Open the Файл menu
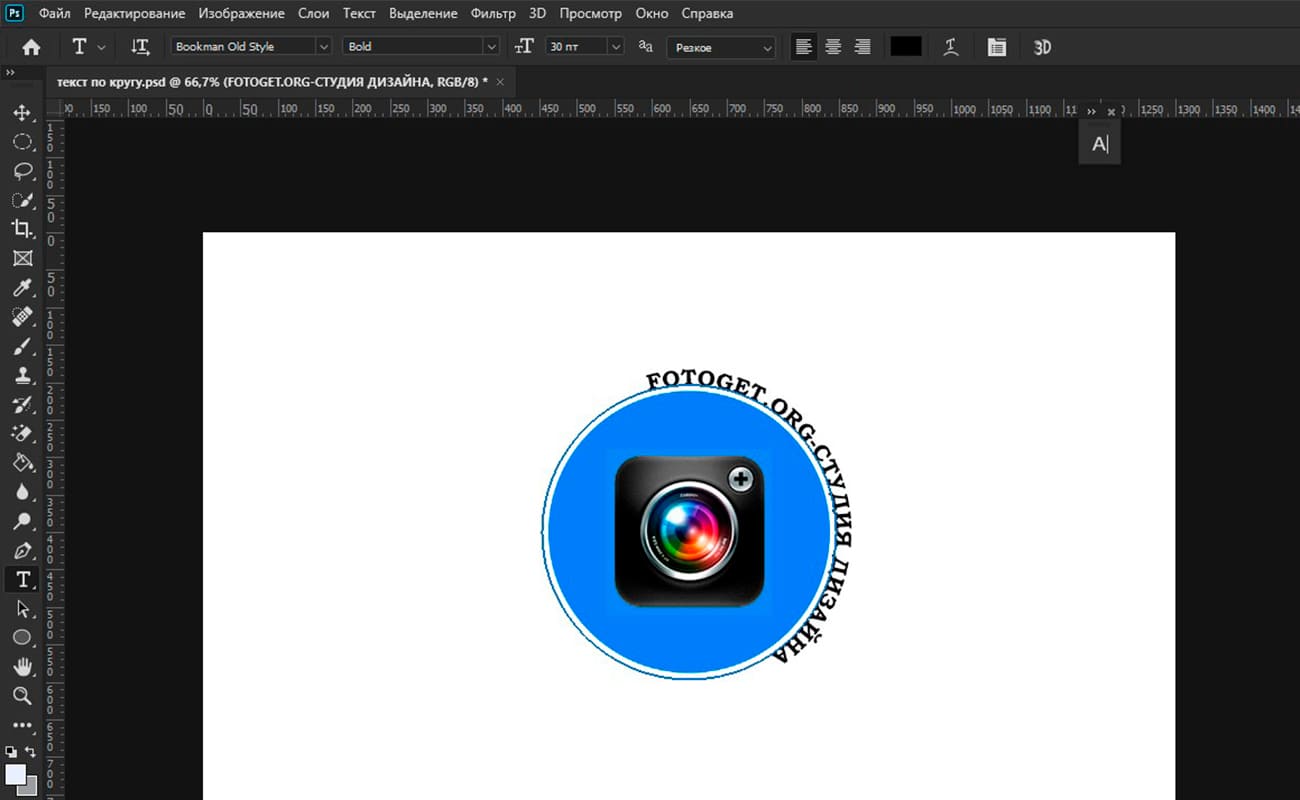The height and width of the screenshot is (800, 1300). 55,14
